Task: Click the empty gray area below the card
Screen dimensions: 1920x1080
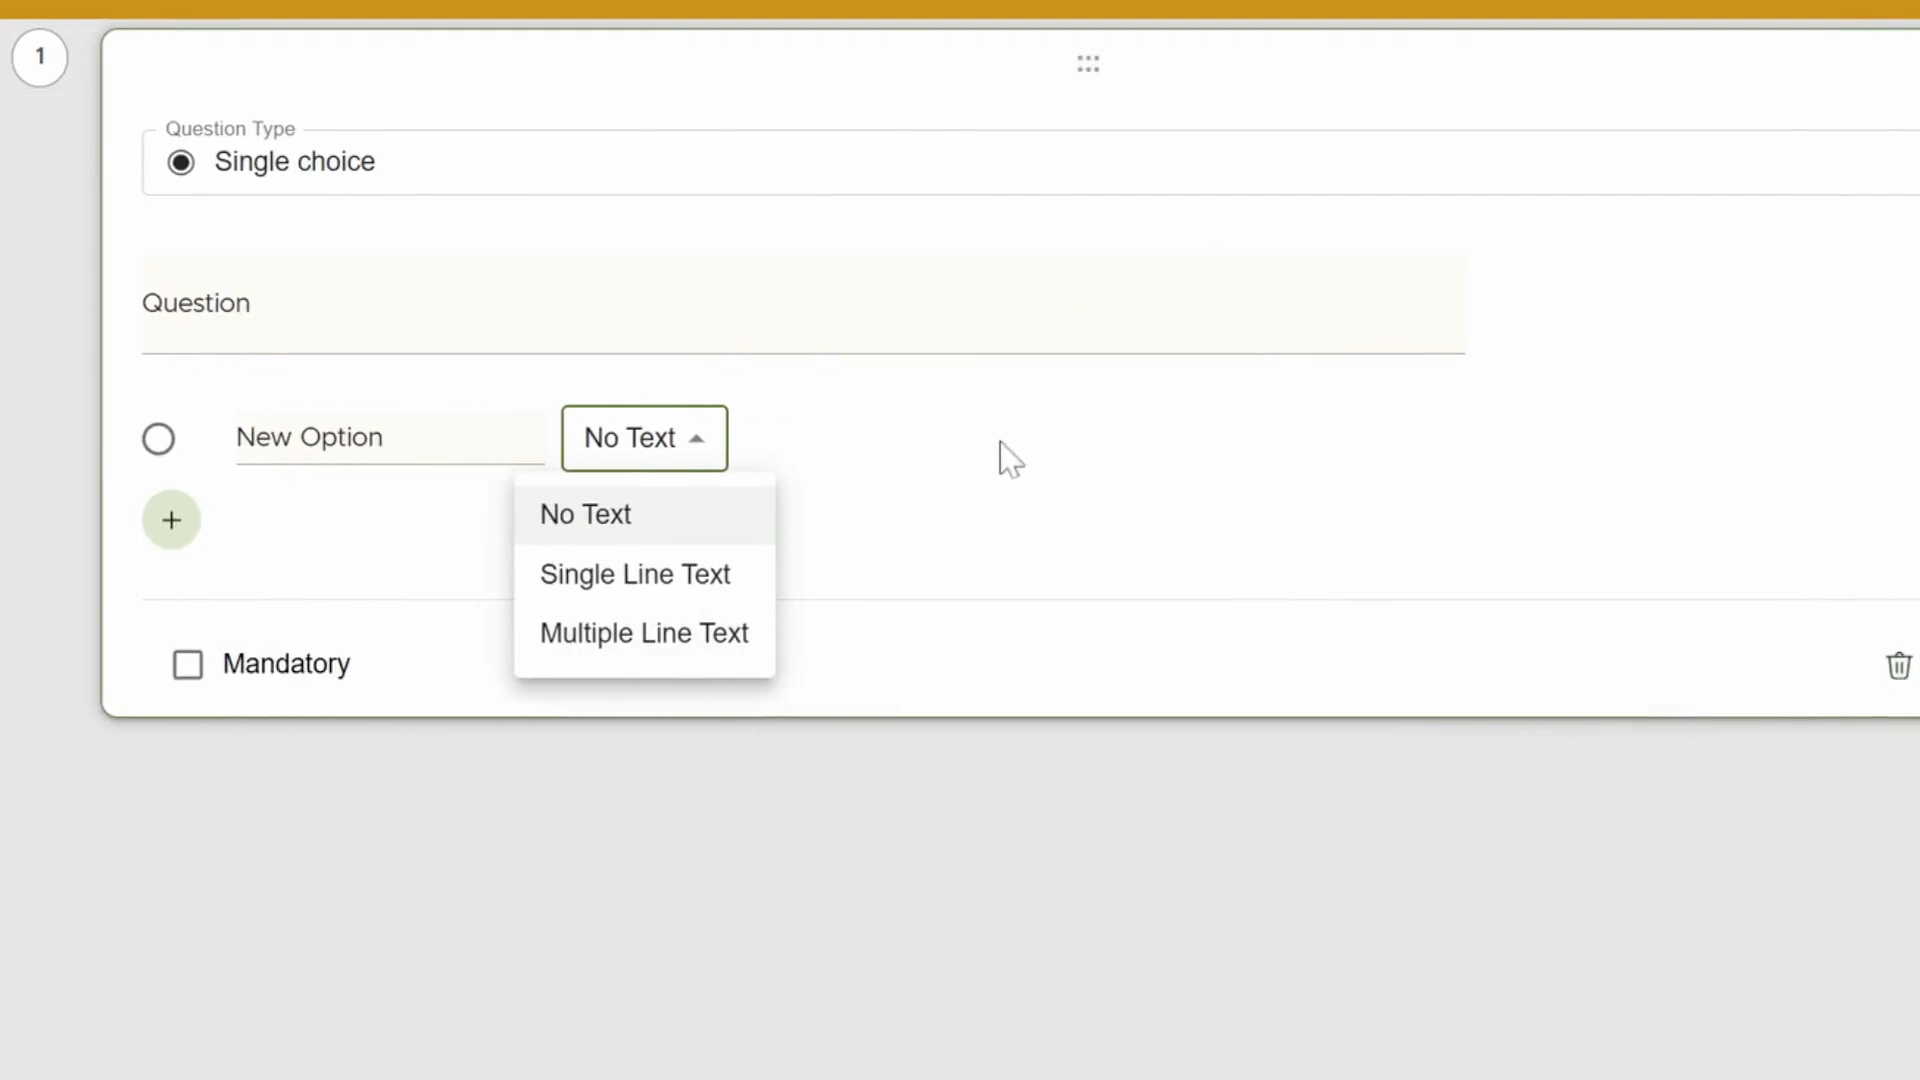Action: pos(960,900)
